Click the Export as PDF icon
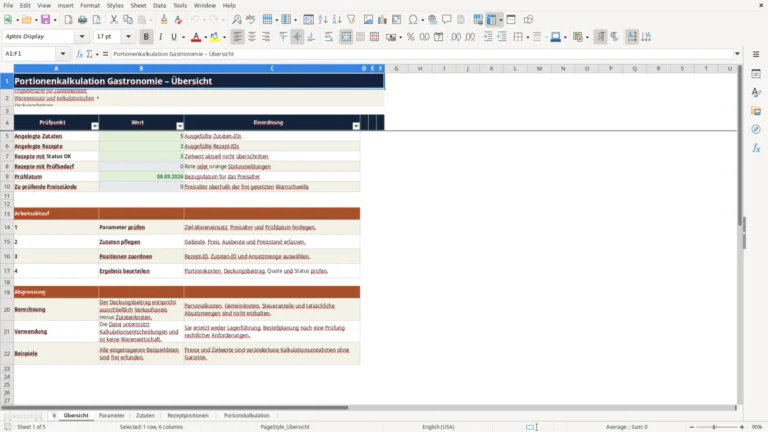Screen dimensions: 768x432 coord(68,20)
